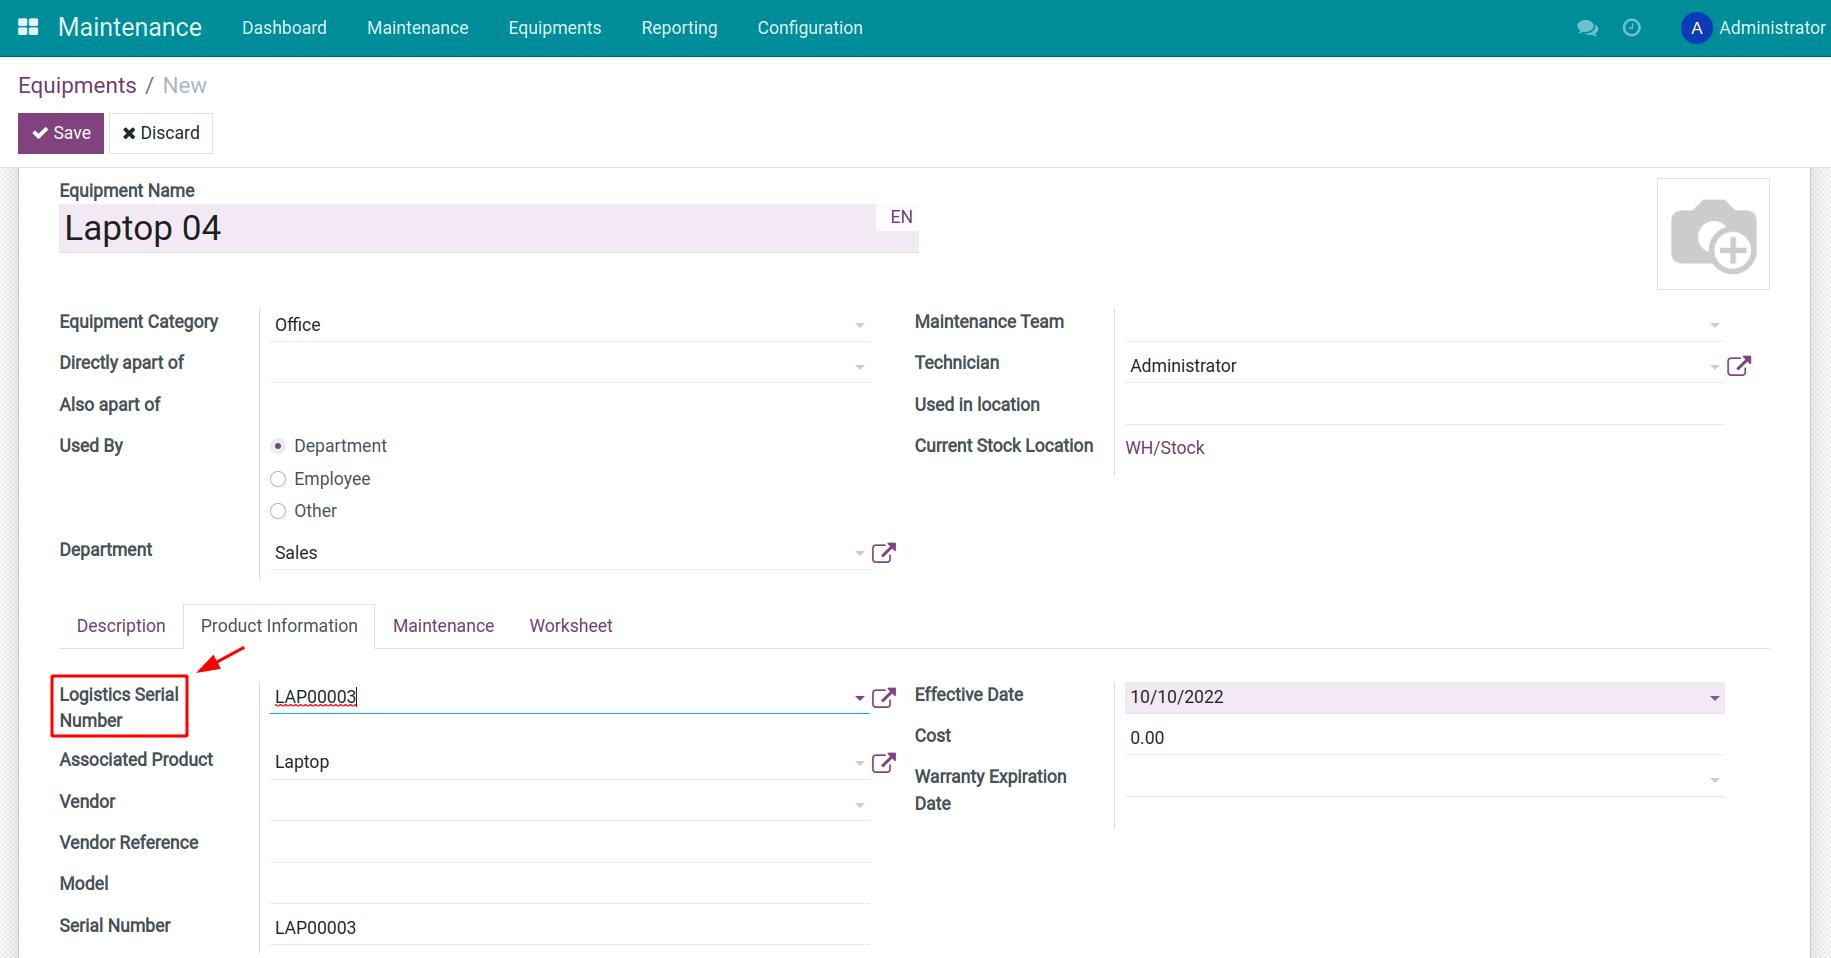The height and width of the screenshot is (958, 1831).
Task: Select the Other radio button
Action: (277, 511)
